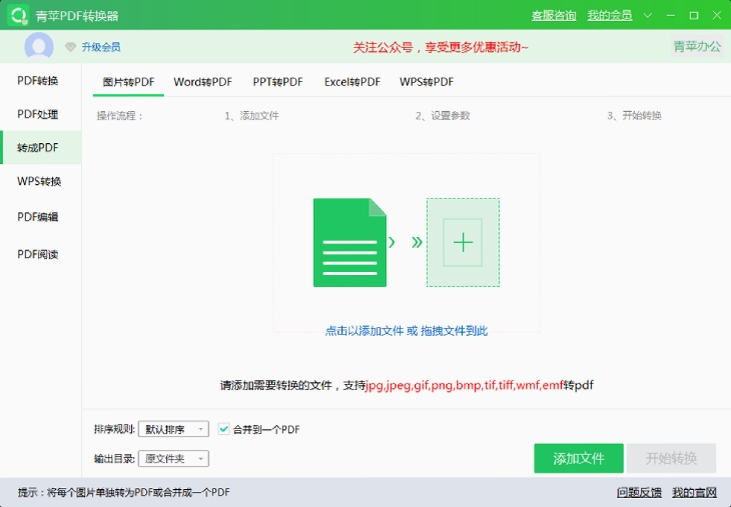Screen dimensions: 731x507
Task: Minimize the converter window
Action: [x=671, y=15]
